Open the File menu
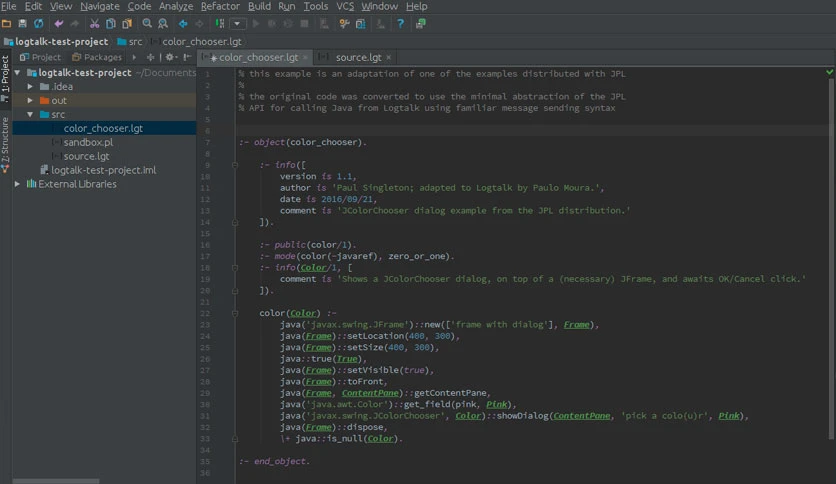Image resolution: width=836 pixels, height=484 pixels. coord(9,6)
